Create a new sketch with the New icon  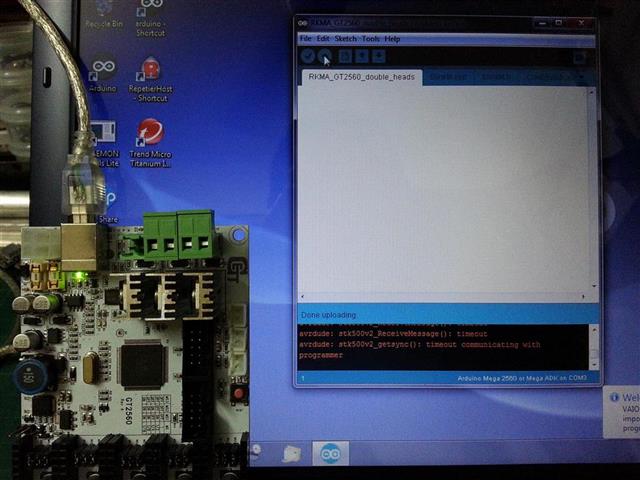[x=344, y=57]
